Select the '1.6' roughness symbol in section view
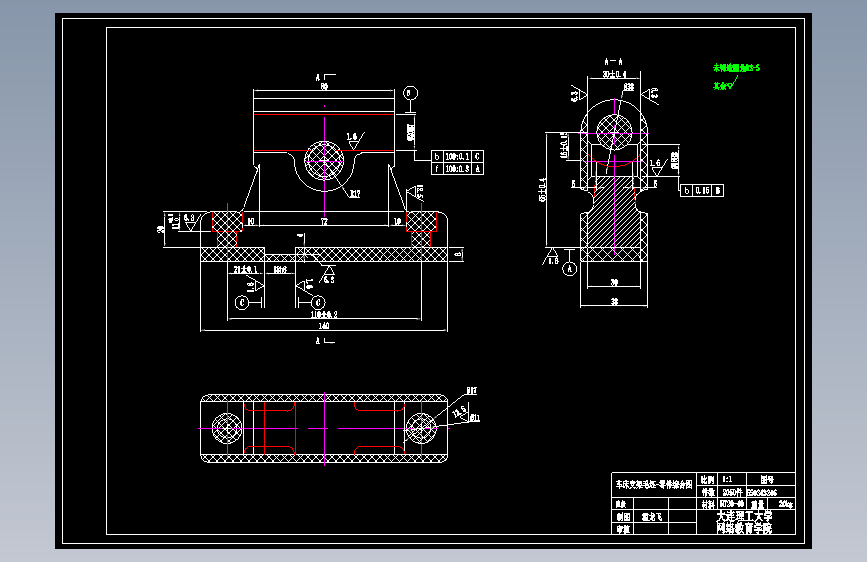The height and width of the screenshot is (562, 867). [x=657, y=166]
